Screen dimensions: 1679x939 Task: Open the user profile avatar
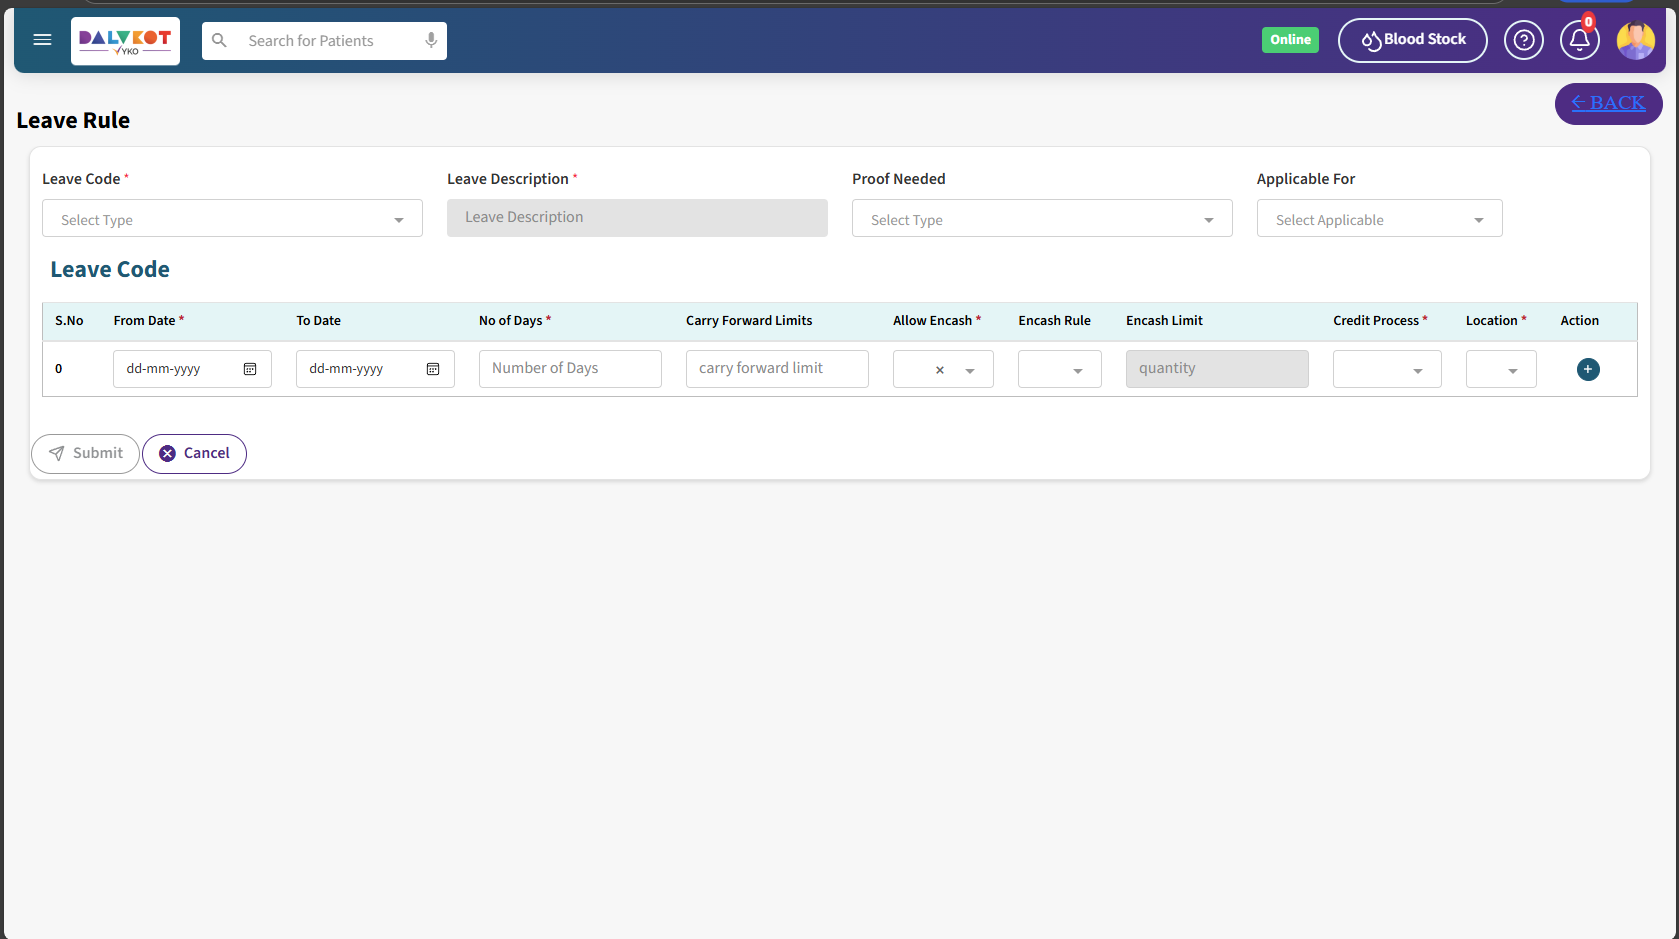pos(1635,41)
